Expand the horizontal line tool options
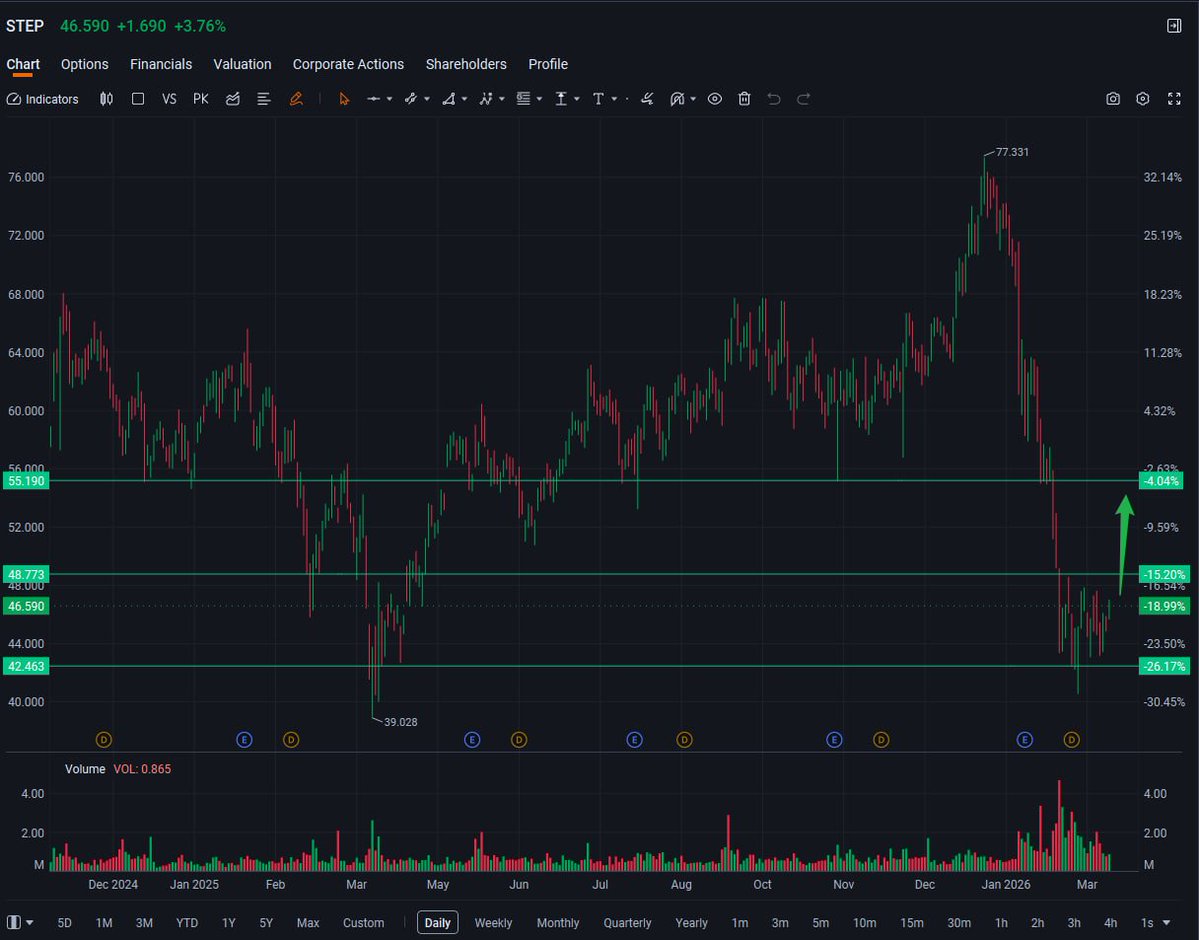1199x940 pixels. tap(389, 99)
